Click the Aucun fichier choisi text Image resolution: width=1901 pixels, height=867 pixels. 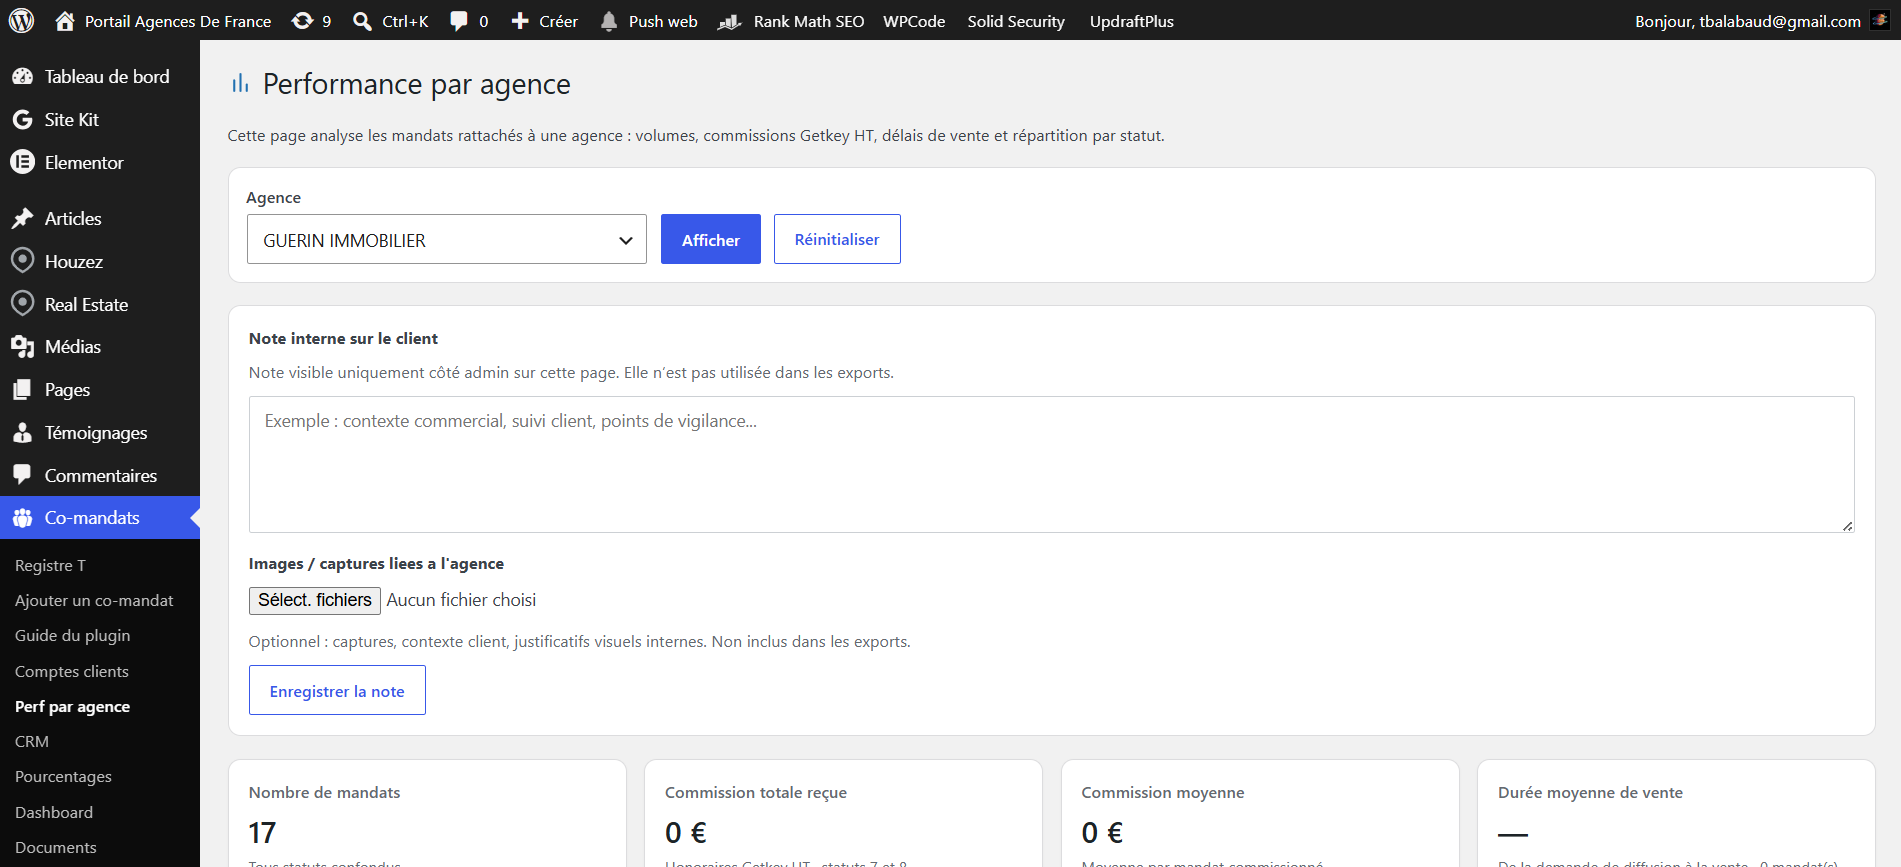click(x=461, y=600)
